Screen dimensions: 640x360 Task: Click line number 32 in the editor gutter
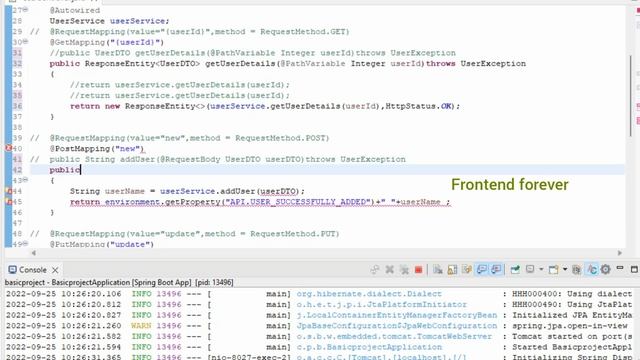click(17, 63)
